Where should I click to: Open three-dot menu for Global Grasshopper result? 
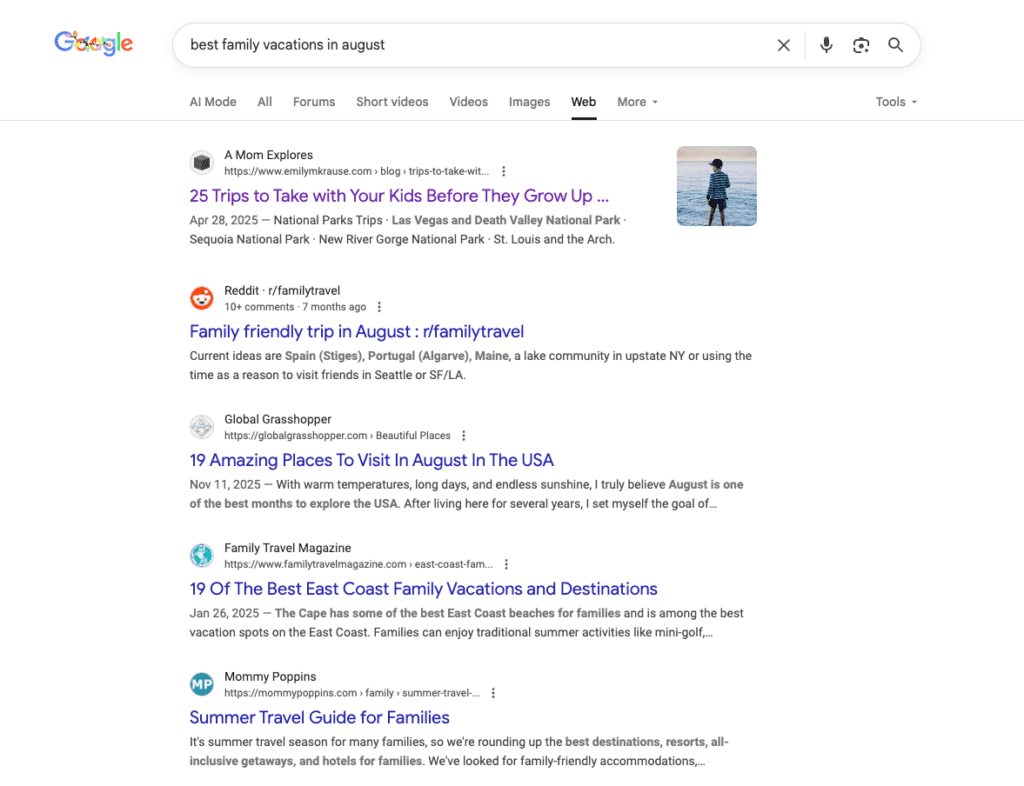[464, 436]
